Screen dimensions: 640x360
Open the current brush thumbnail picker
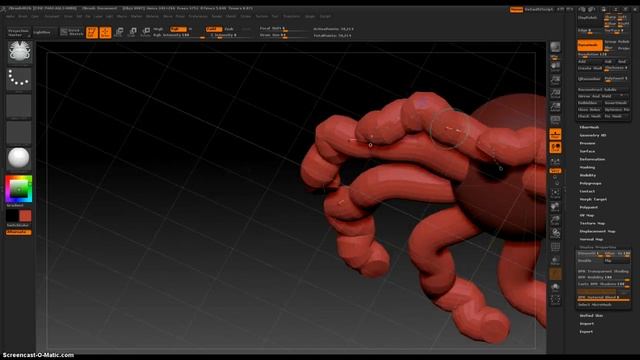tap(19, 52)
